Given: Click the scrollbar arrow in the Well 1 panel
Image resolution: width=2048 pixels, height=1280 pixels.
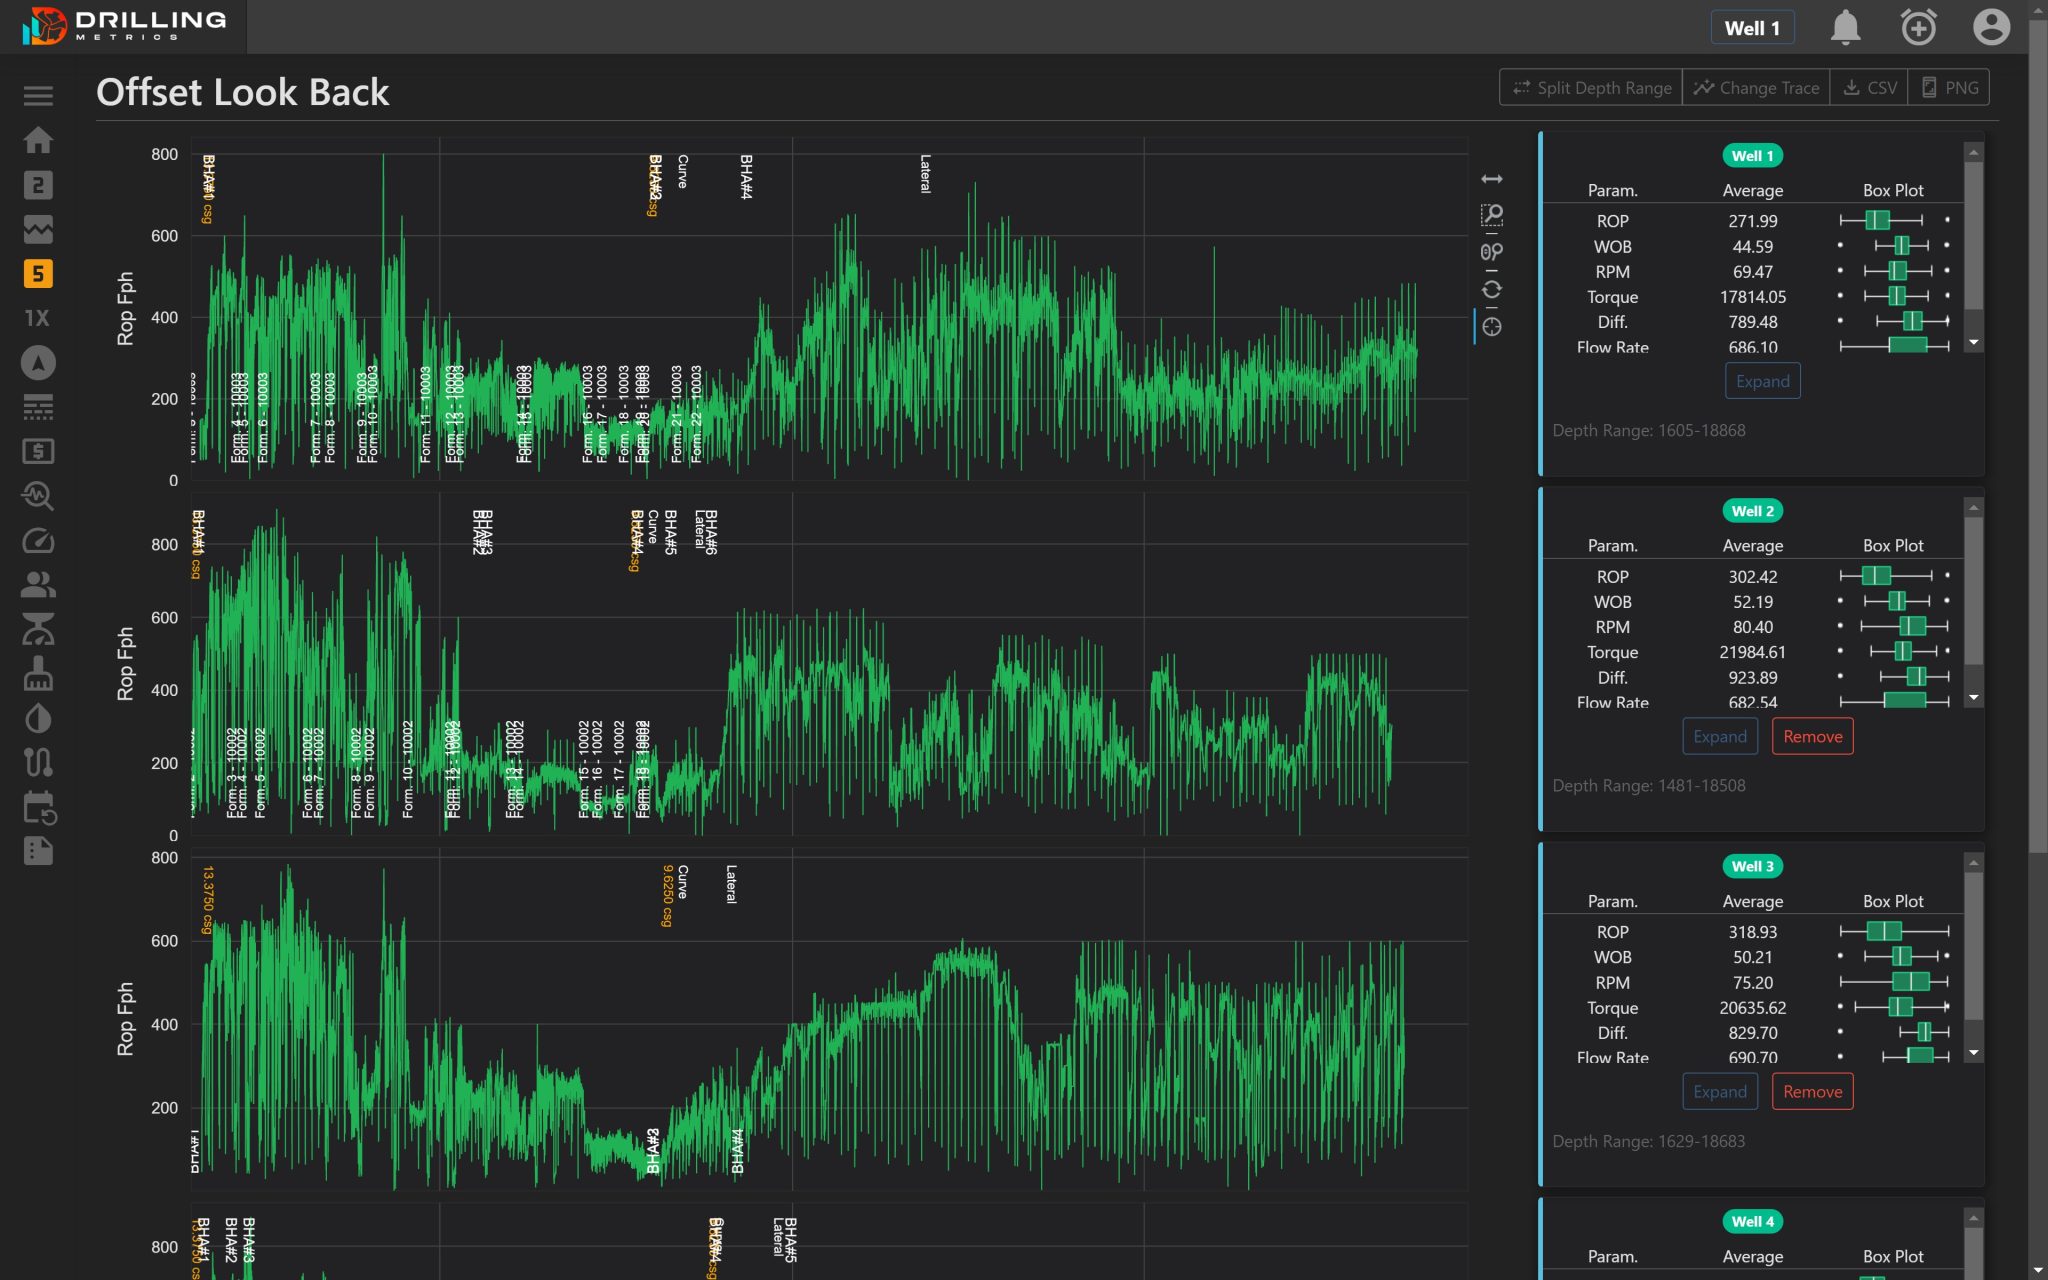Looking at the screenshot, I should coord(1971,153).
